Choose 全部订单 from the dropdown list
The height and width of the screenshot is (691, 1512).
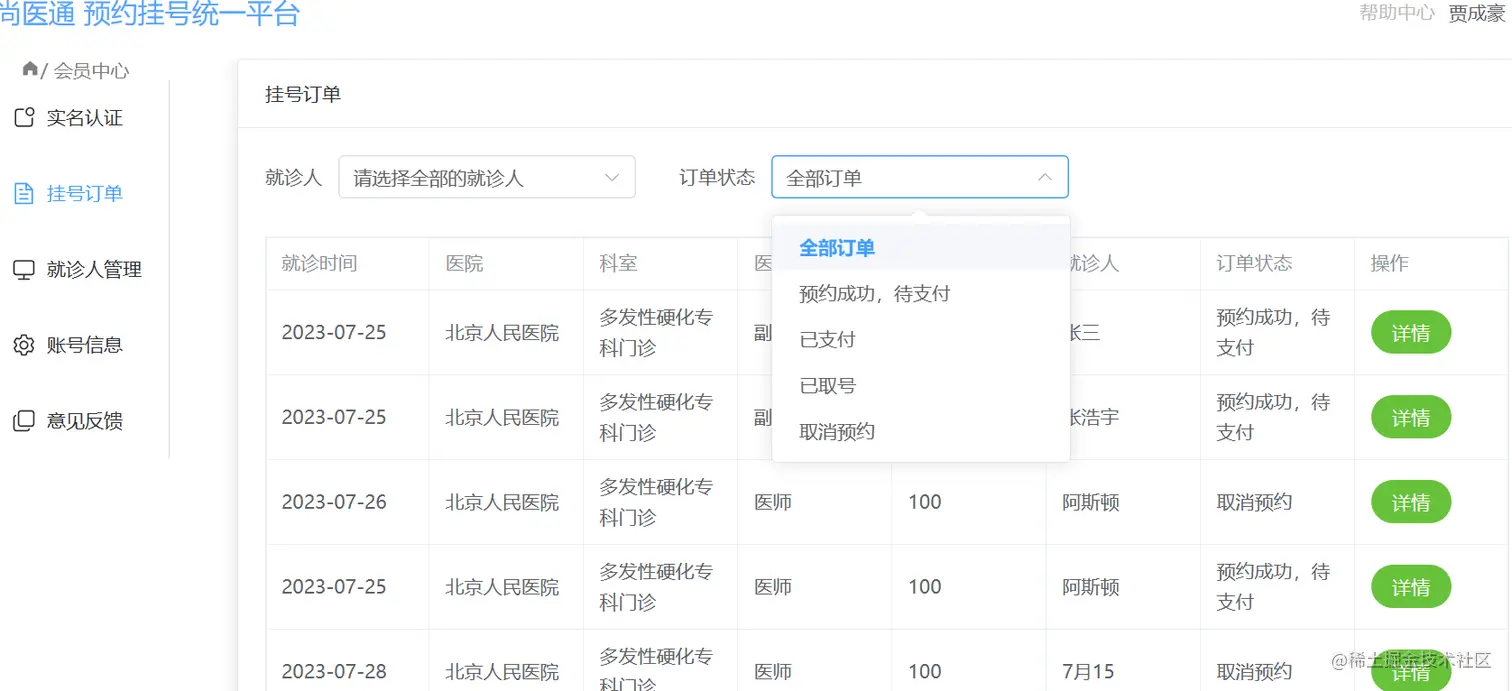click(921, 248)
